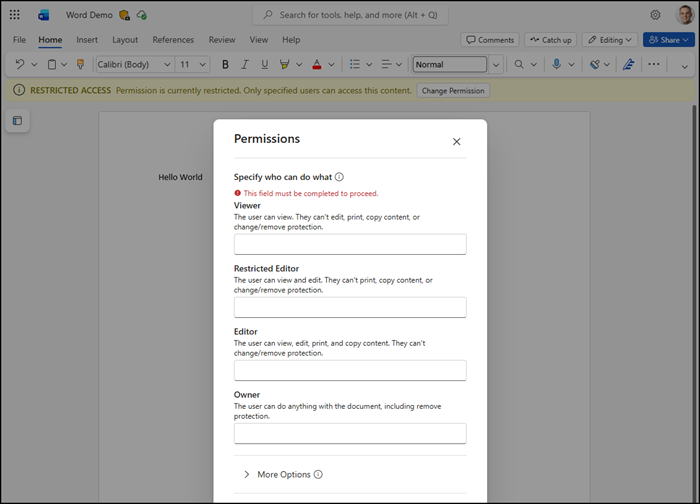Switch to the Review tab
Screen dimensions: 700x504
click(x=222, y=40)
